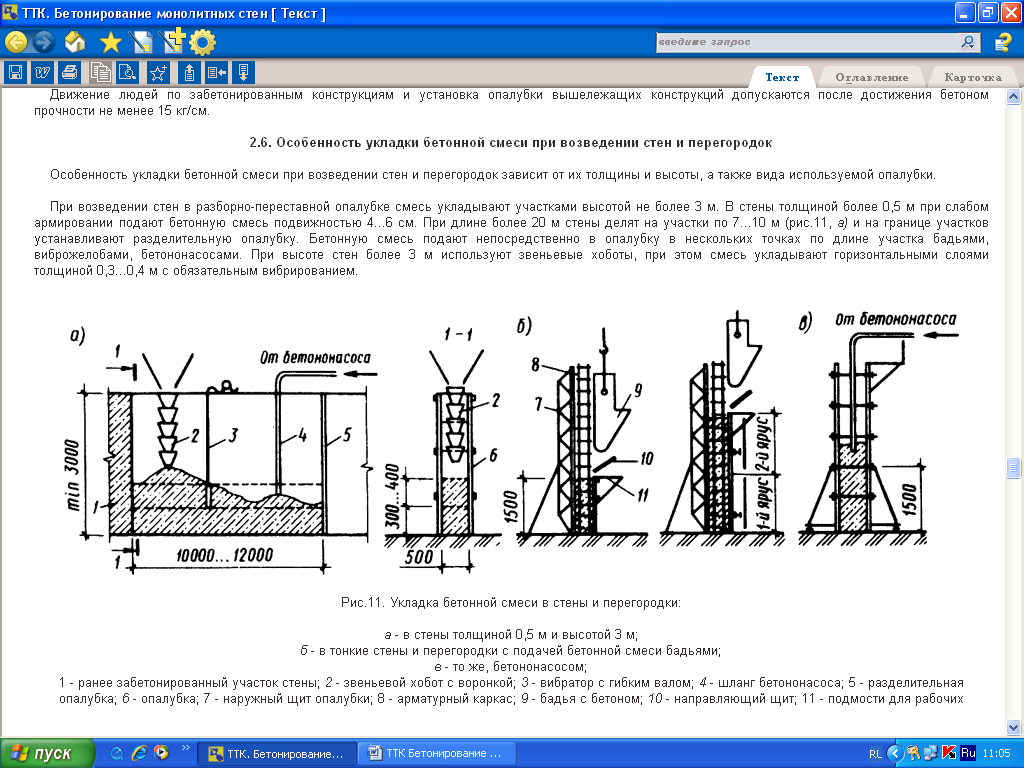This screenshot has width=1024, height=768.
Task: Save the document with the floppy disk icon
Action: (x=15, y=72)
